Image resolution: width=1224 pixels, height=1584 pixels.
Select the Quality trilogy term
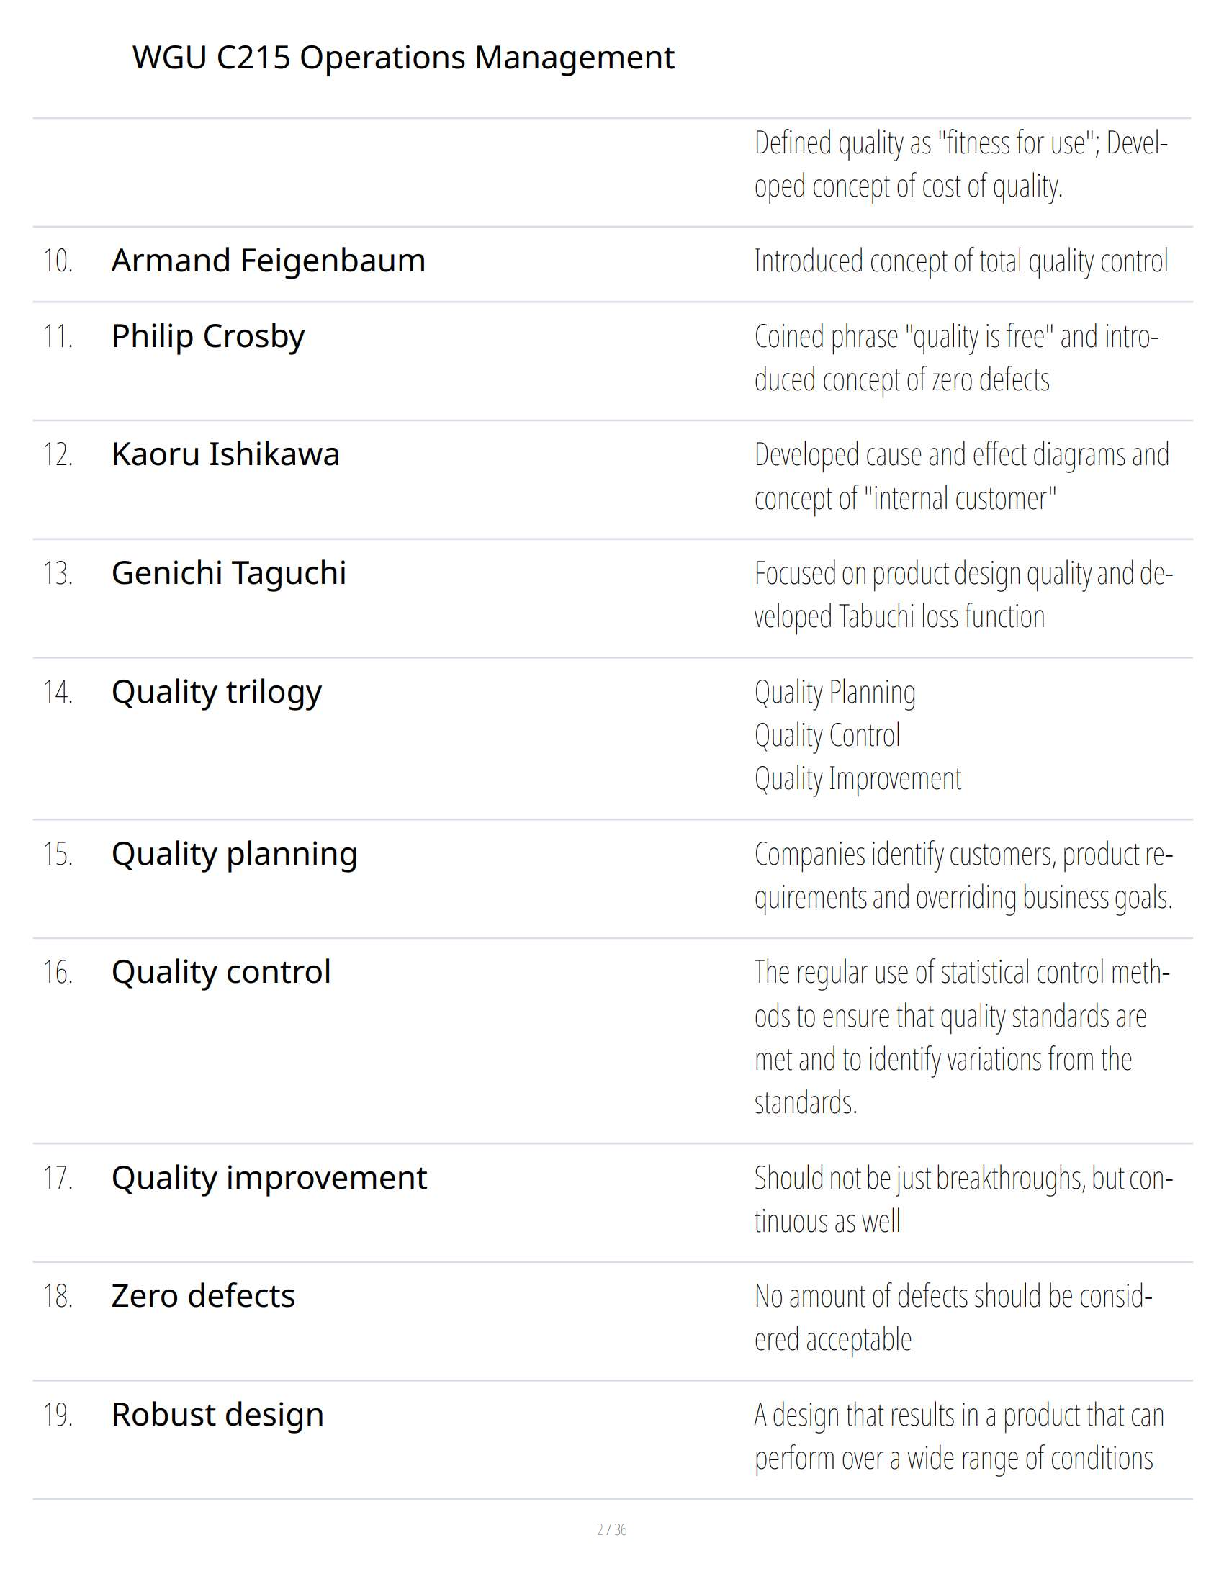217,692
